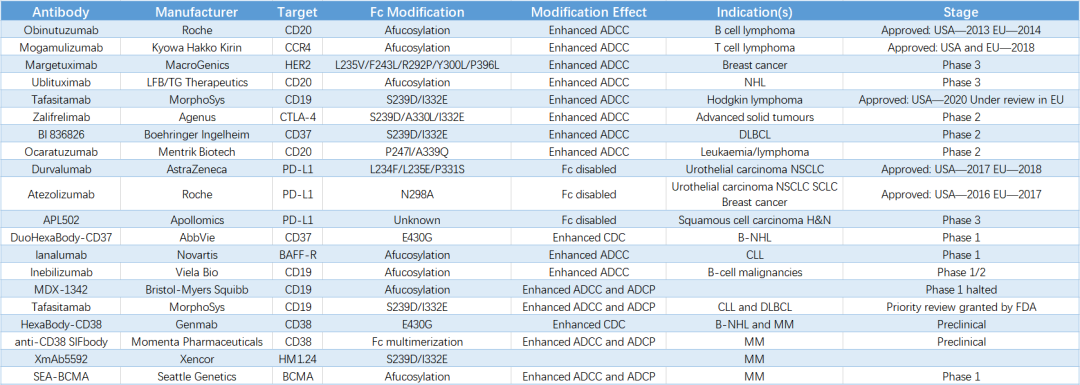Click the Phase 1 halted stage cell

[x=962, y=289]
